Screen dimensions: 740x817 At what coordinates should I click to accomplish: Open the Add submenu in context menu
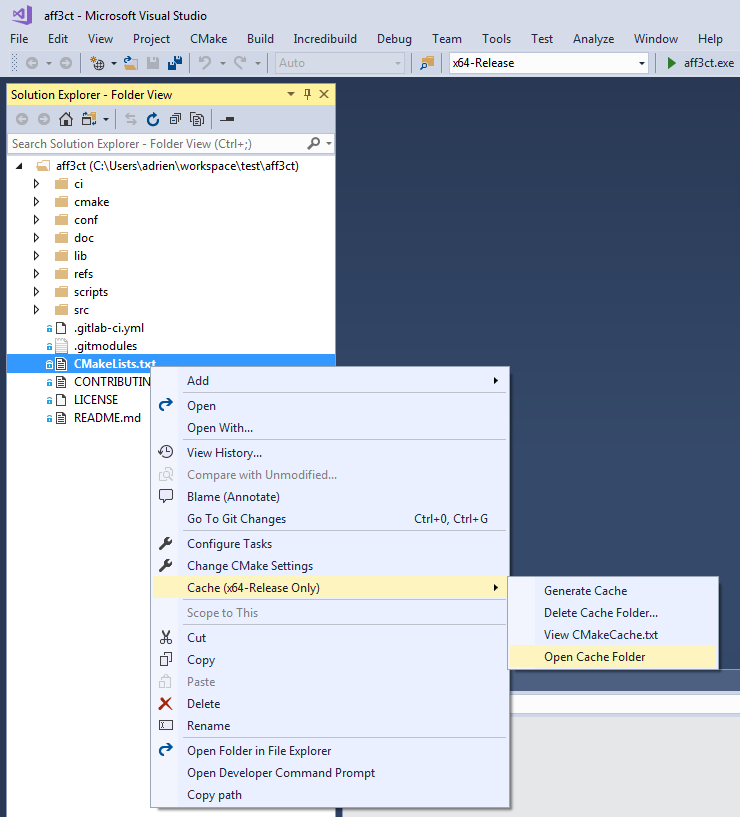coord(330,381)
